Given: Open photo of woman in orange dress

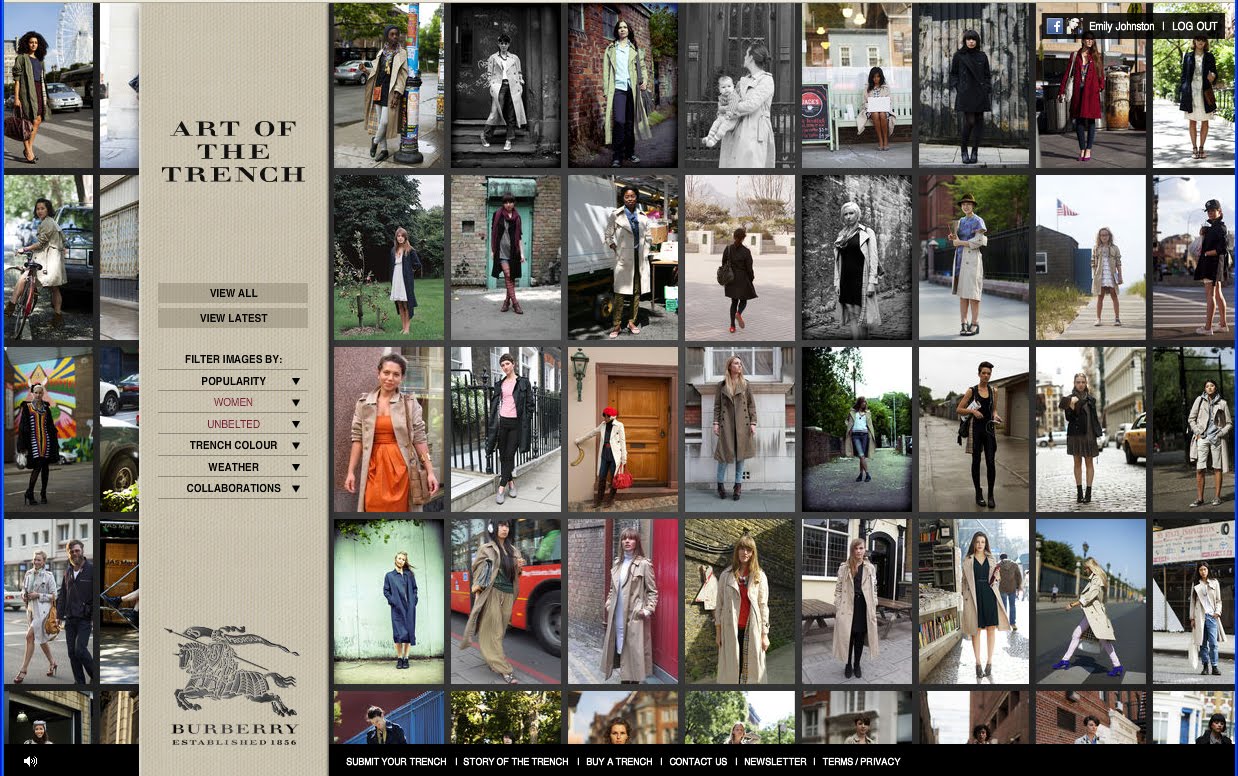Looking at the screenshot, I should pos(389,429).
